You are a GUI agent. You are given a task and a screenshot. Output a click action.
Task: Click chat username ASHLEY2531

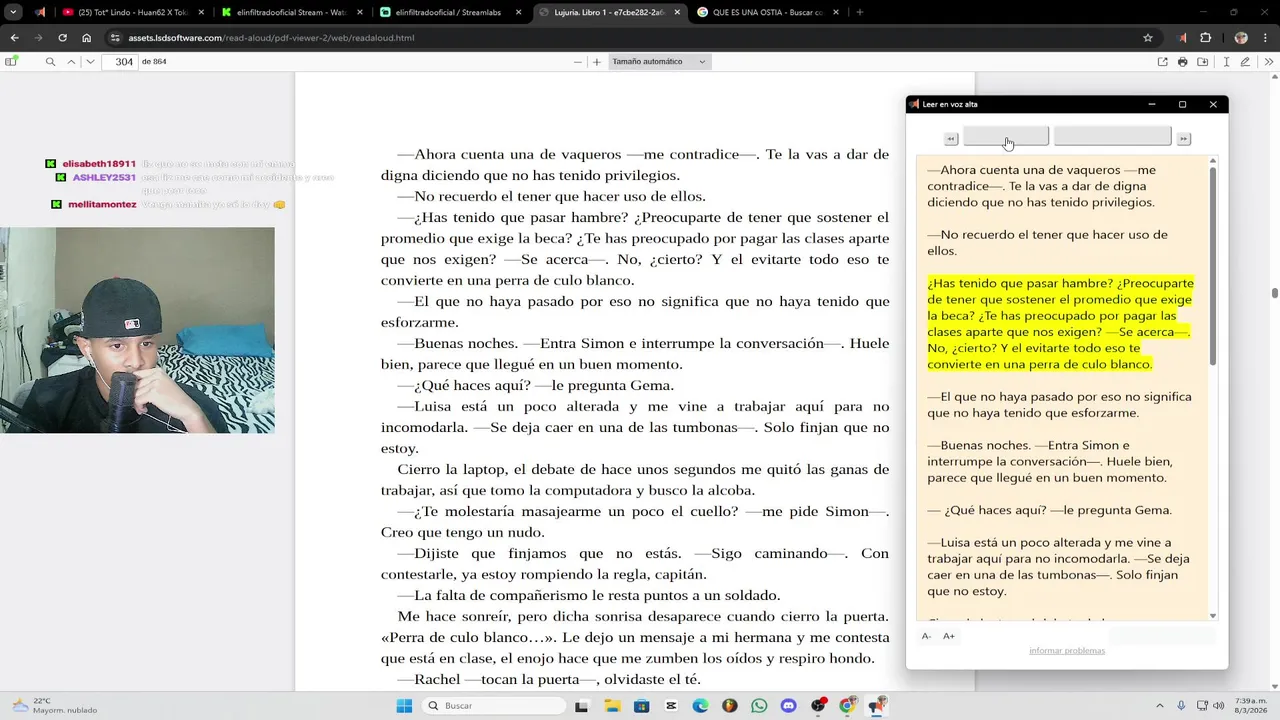click(104, 177)
